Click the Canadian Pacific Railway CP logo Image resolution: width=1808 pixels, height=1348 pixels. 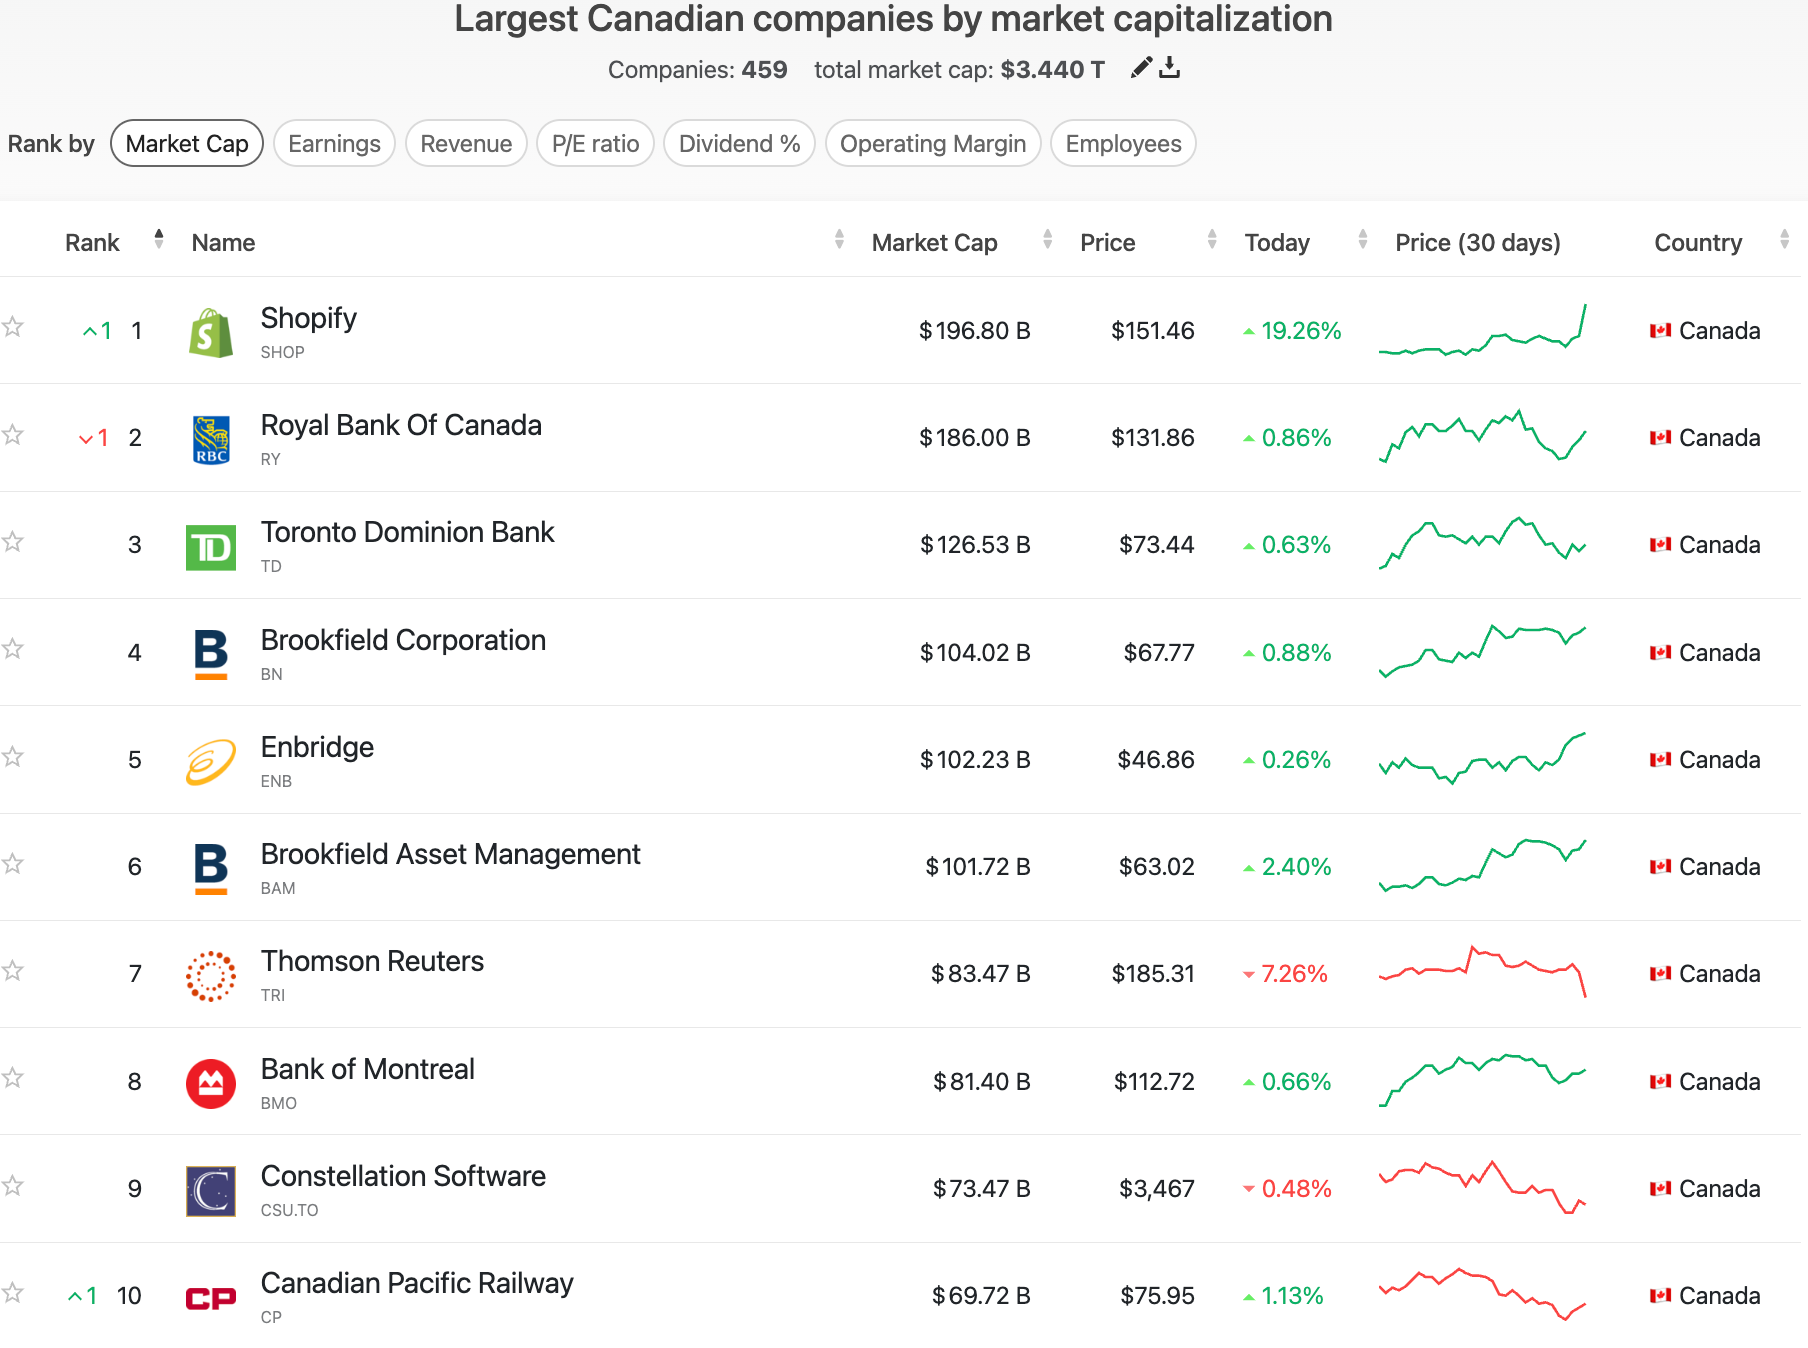tap(211, 1298)
